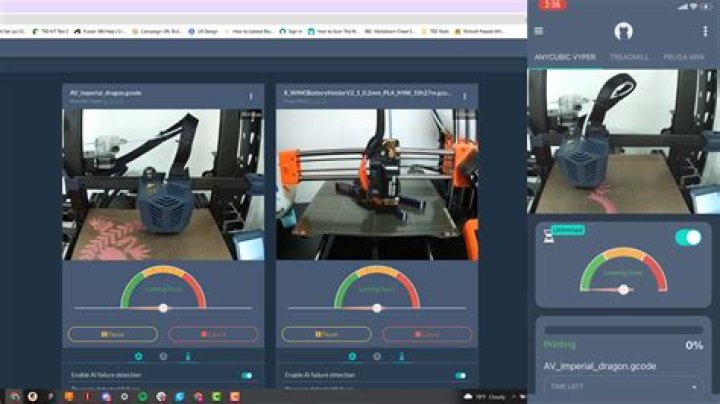The image size is (720, 404).
Task: Select gear settings icon under right printer card
Action: [x=351, y=356]
